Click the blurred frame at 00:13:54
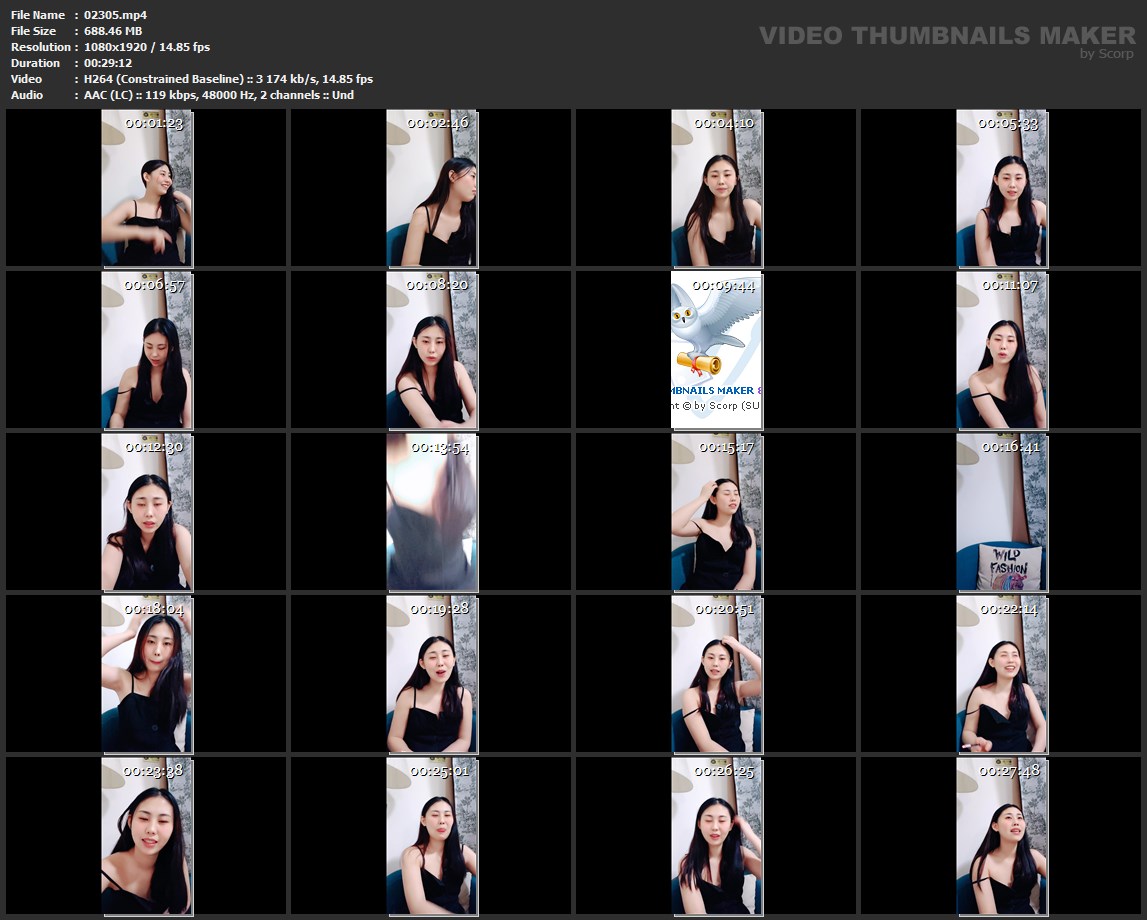1147x920 pixels. pos(431,512)
